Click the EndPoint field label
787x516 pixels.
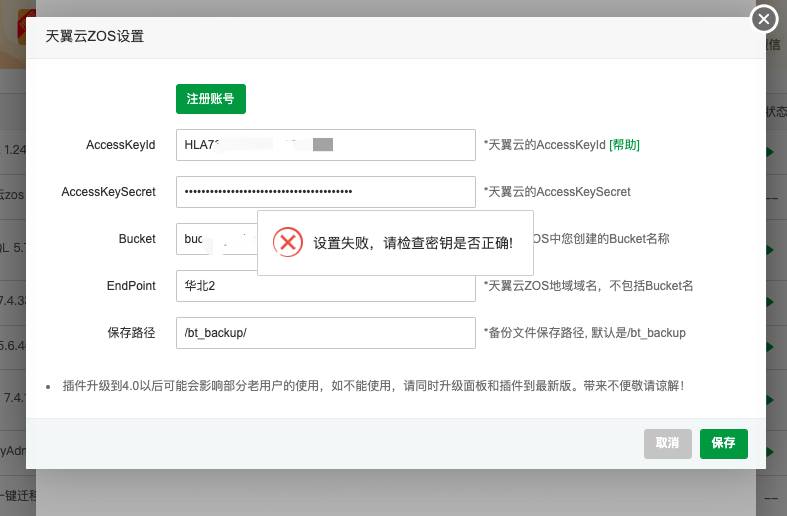click(x=131, y=286)
